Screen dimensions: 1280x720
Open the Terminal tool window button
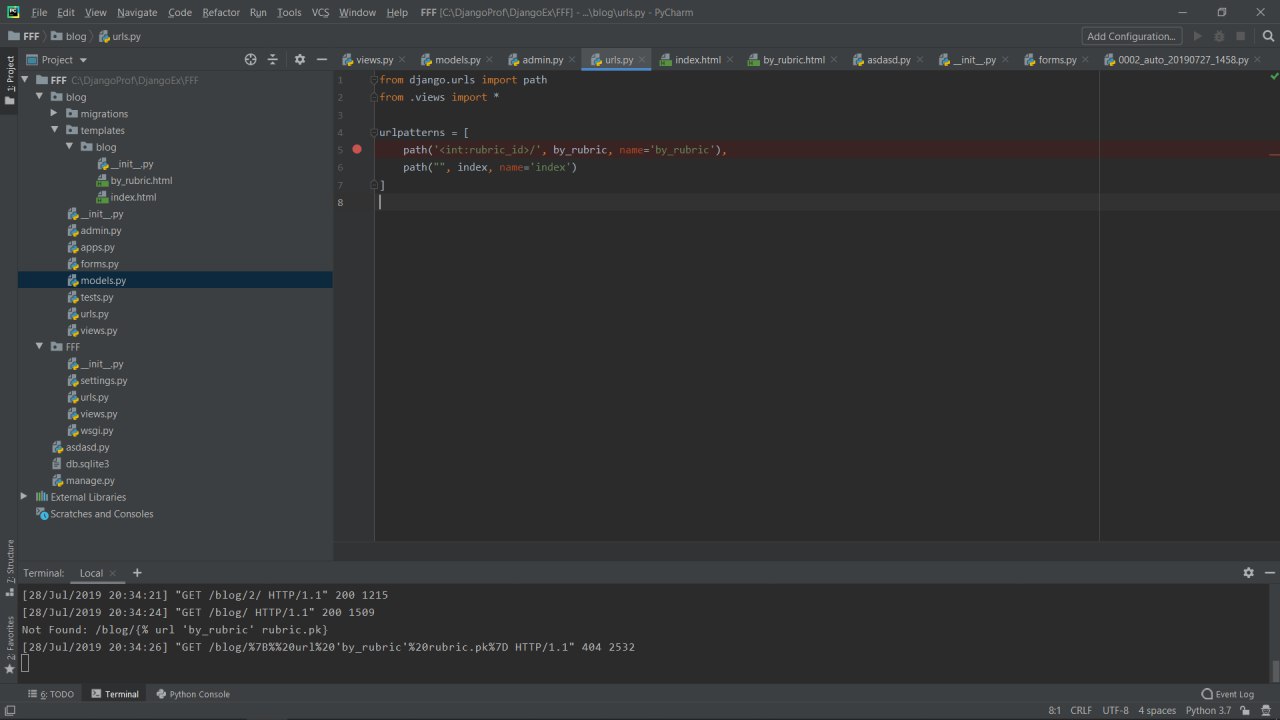click(115, 694)
